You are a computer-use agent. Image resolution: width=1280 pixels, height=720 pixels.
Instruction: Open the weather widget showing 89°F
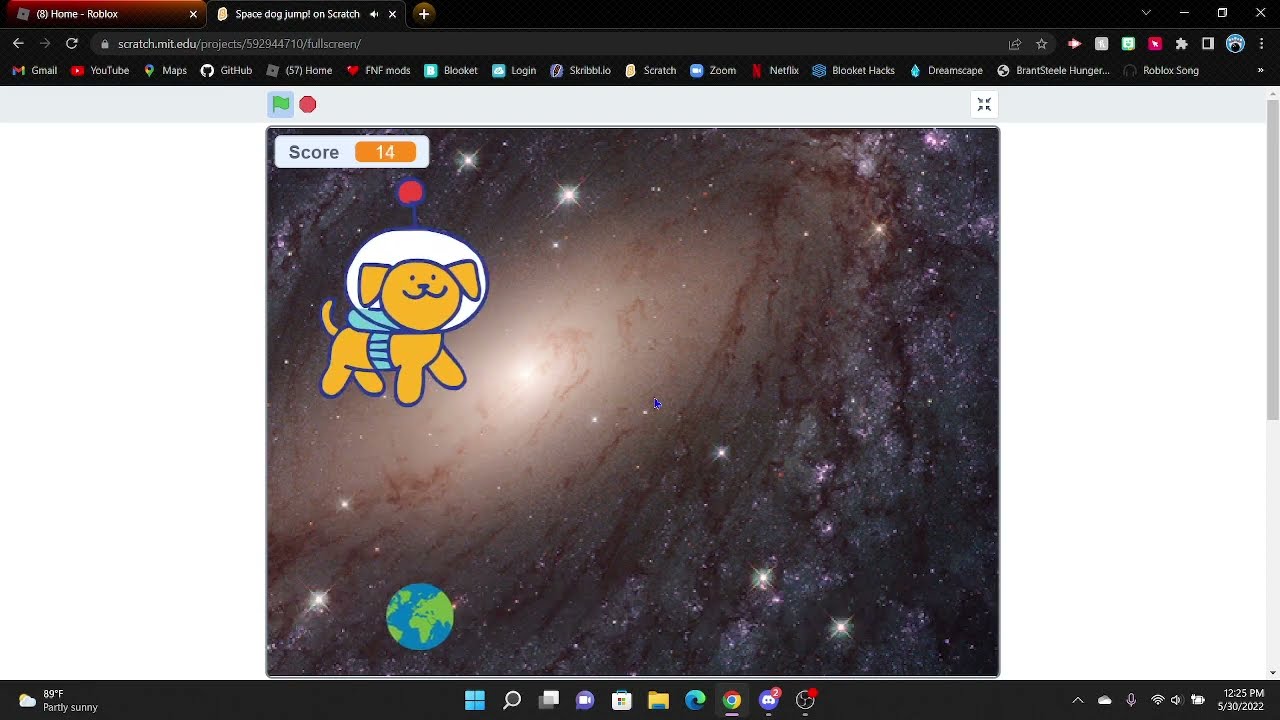click(x=58, y=700)
